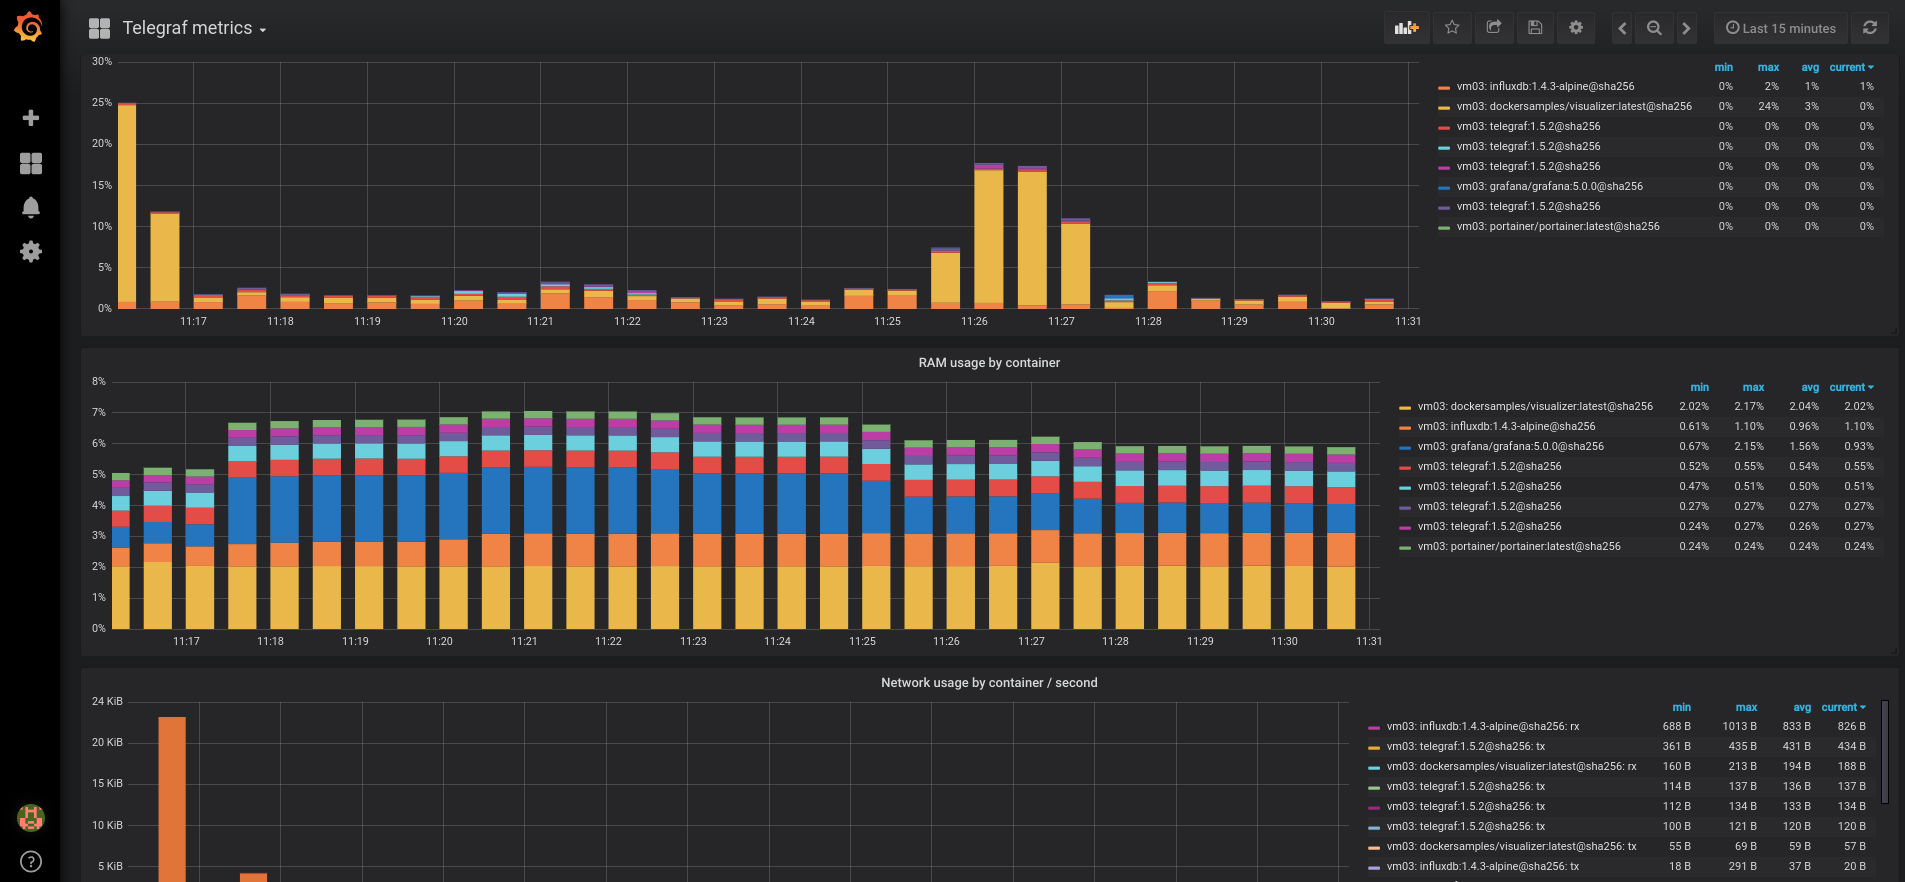
Task: Open the Dashboards icon in the sidebar
Action: coord(31,163)
